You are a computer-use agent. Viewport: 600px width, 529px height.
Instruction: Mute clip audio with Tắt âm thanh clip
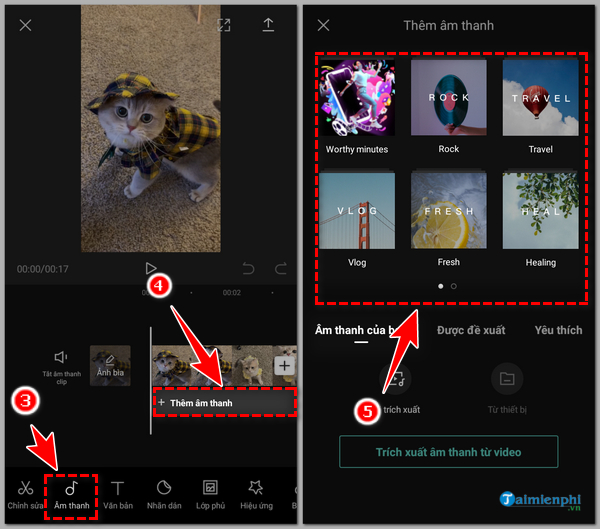(61, 367)
